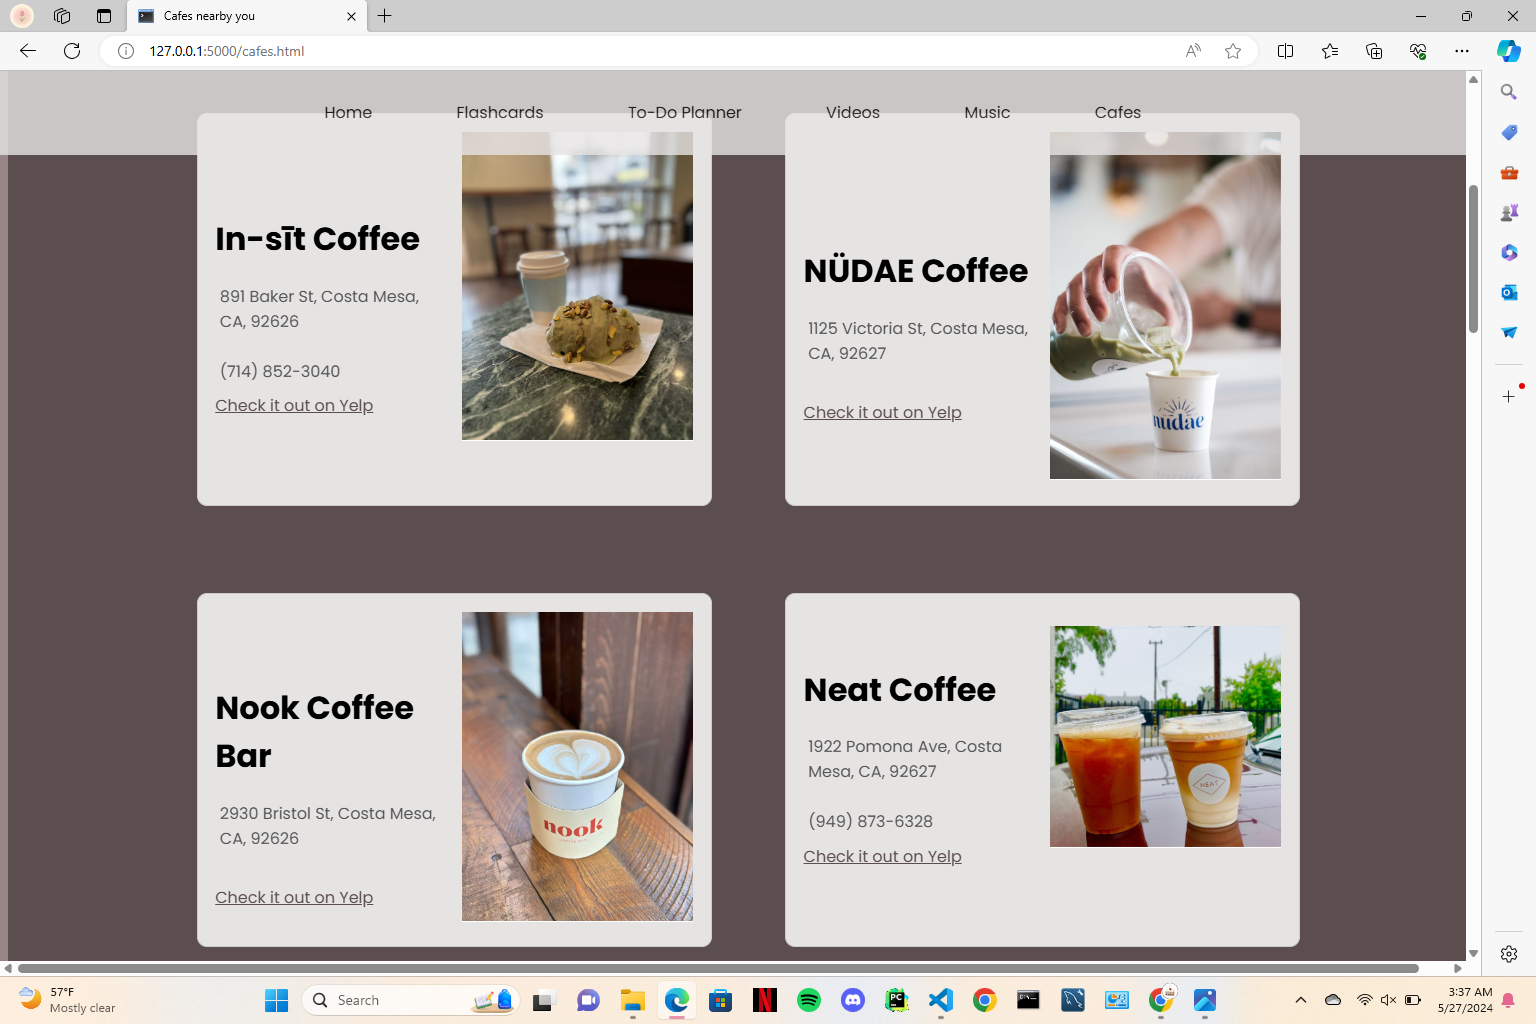Click the scroll down arrow
The image size is (1536, 1024).
[x=1473, y=953]
